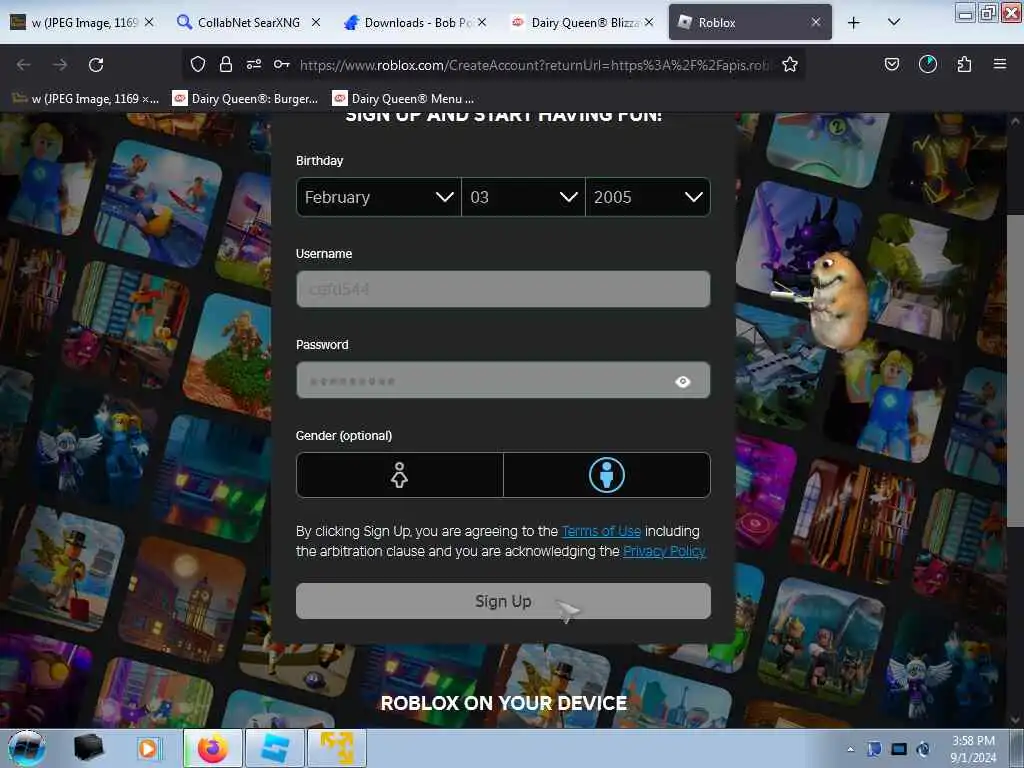Open the black box taskbar icon
1024x768 pixels.
pyautogui.click(x=89, y=748)
